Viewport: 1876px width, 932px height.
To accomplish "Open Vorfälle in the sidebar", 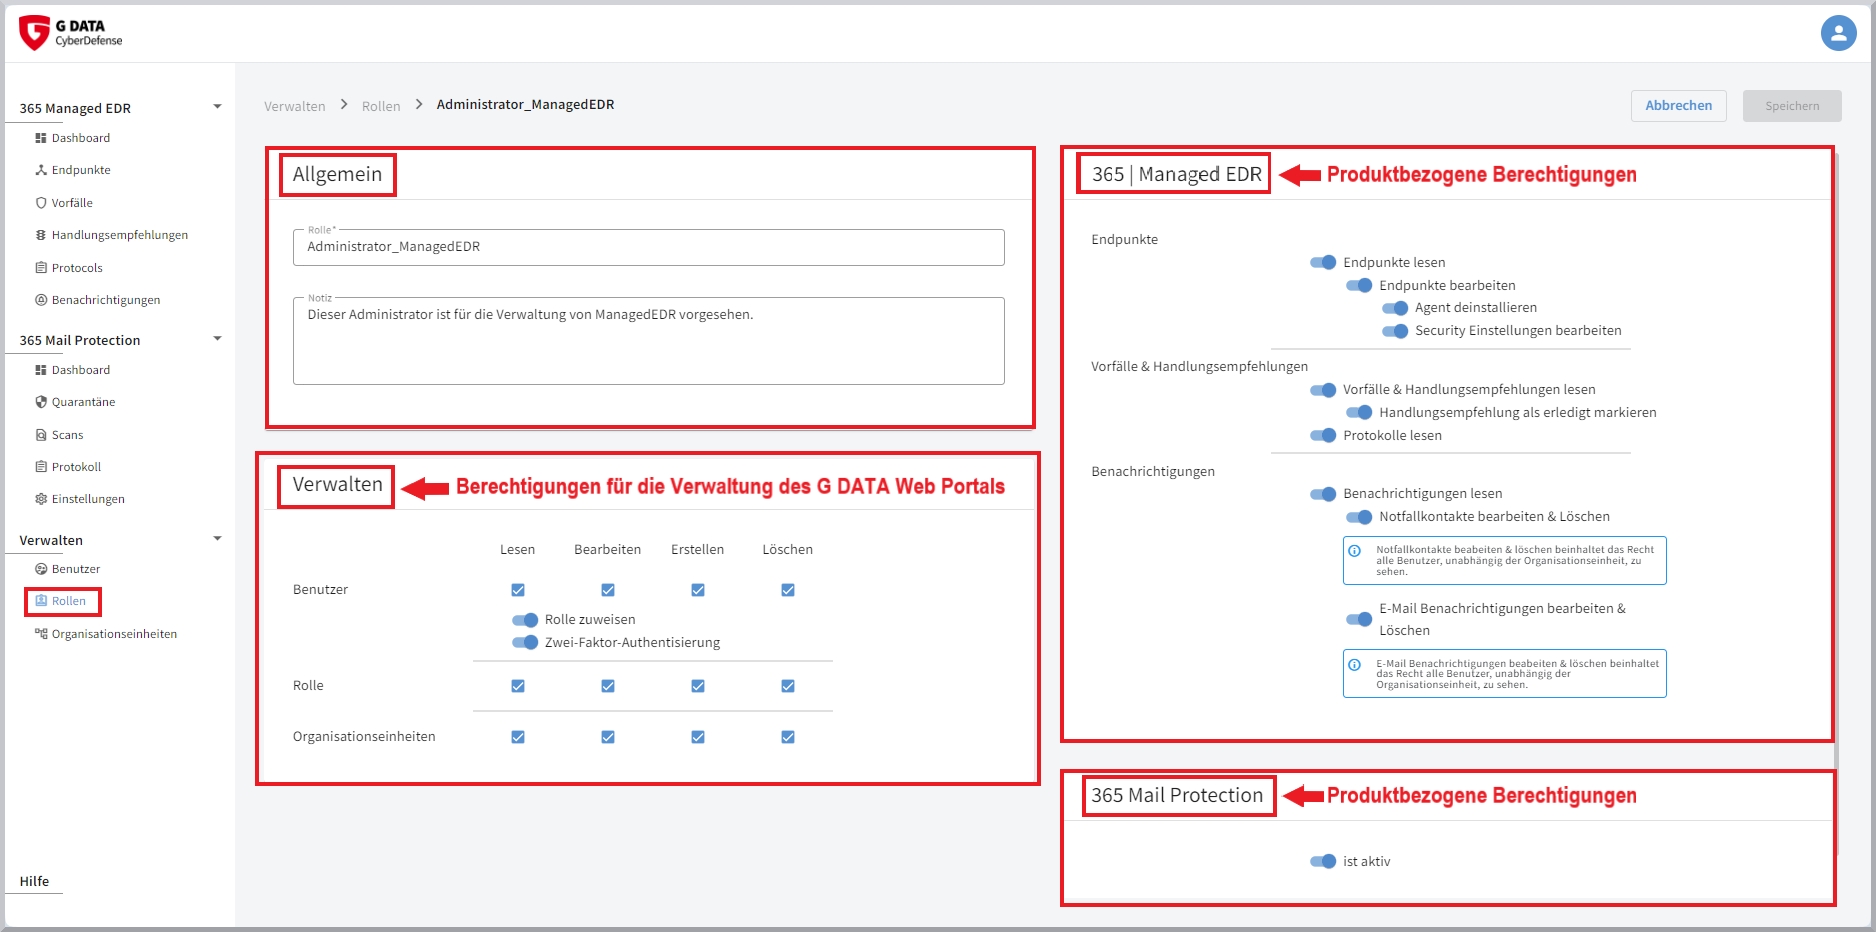I will pyautogui.click(x=72, y=203).
